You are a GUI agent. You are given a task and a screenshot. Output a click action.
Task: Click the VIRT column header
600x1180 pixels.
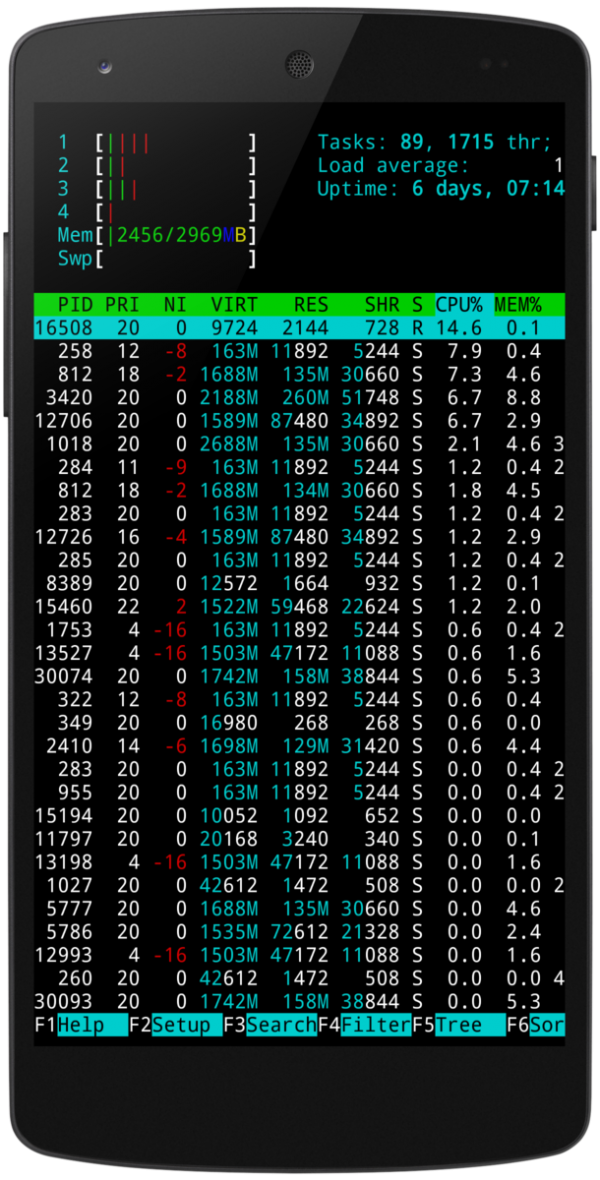point(234,304)
